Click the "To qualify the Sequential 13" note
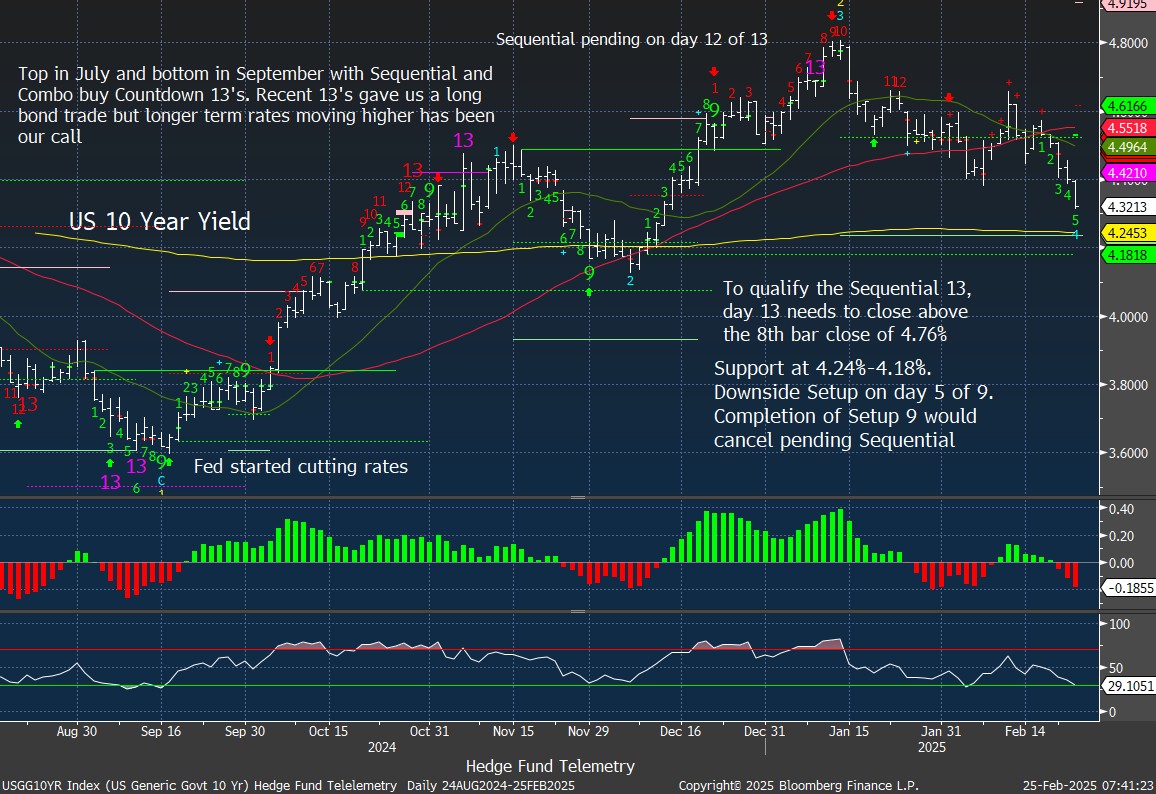1156x794 pixels. pos(847,311)
